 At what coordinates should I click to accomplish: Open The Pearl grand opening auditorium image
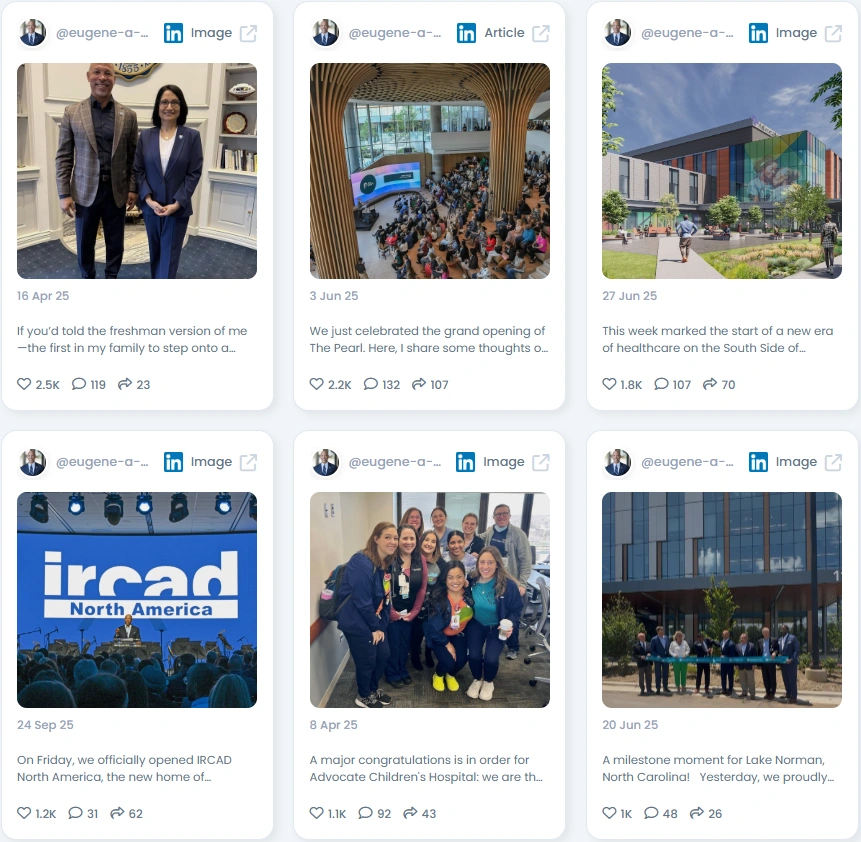[429, 171]
